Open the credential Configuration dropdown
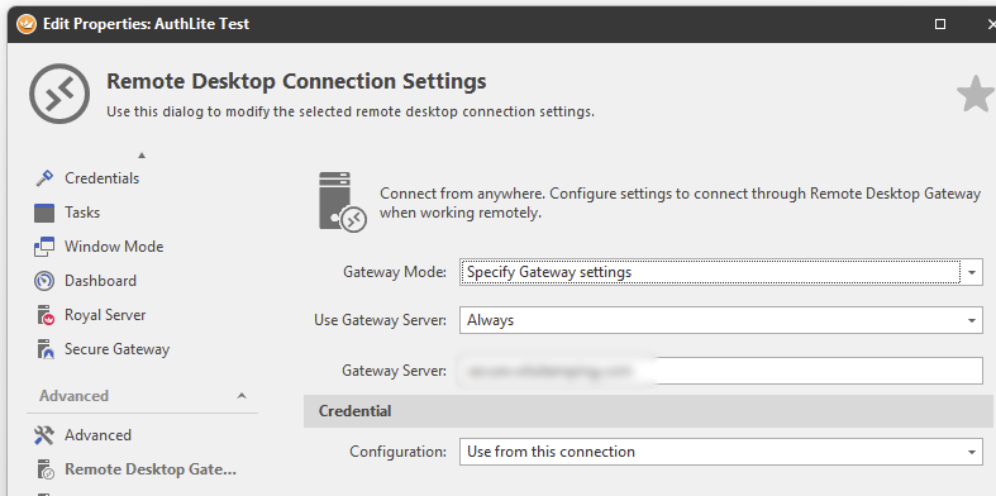Image resolution: width=996 pixels, height=496 pixels. click(971, 452)
